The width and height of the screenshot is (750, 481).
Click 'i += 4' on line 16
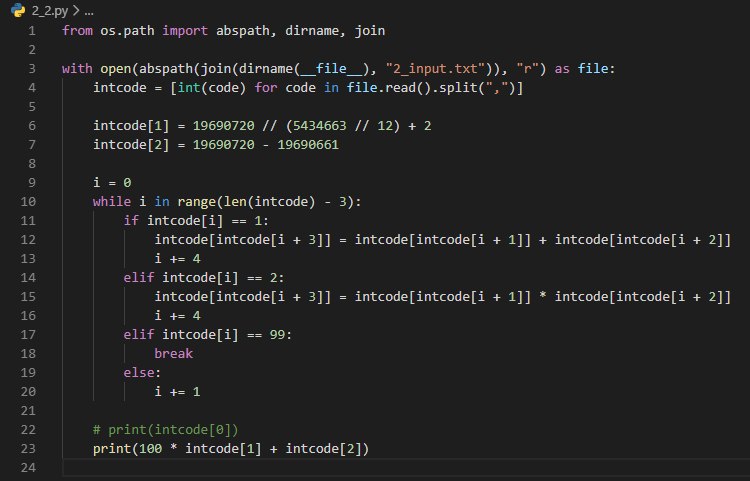[x=177, y=316]
